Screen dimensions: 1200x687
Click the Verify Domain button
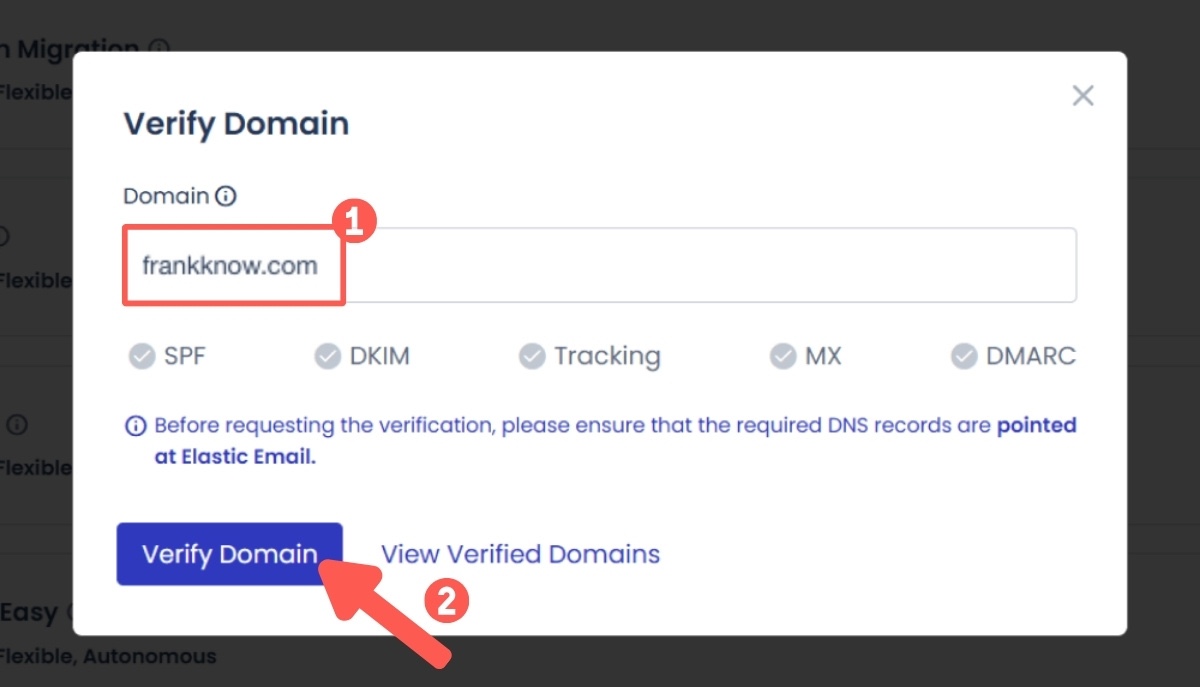(x=228, y=553)
